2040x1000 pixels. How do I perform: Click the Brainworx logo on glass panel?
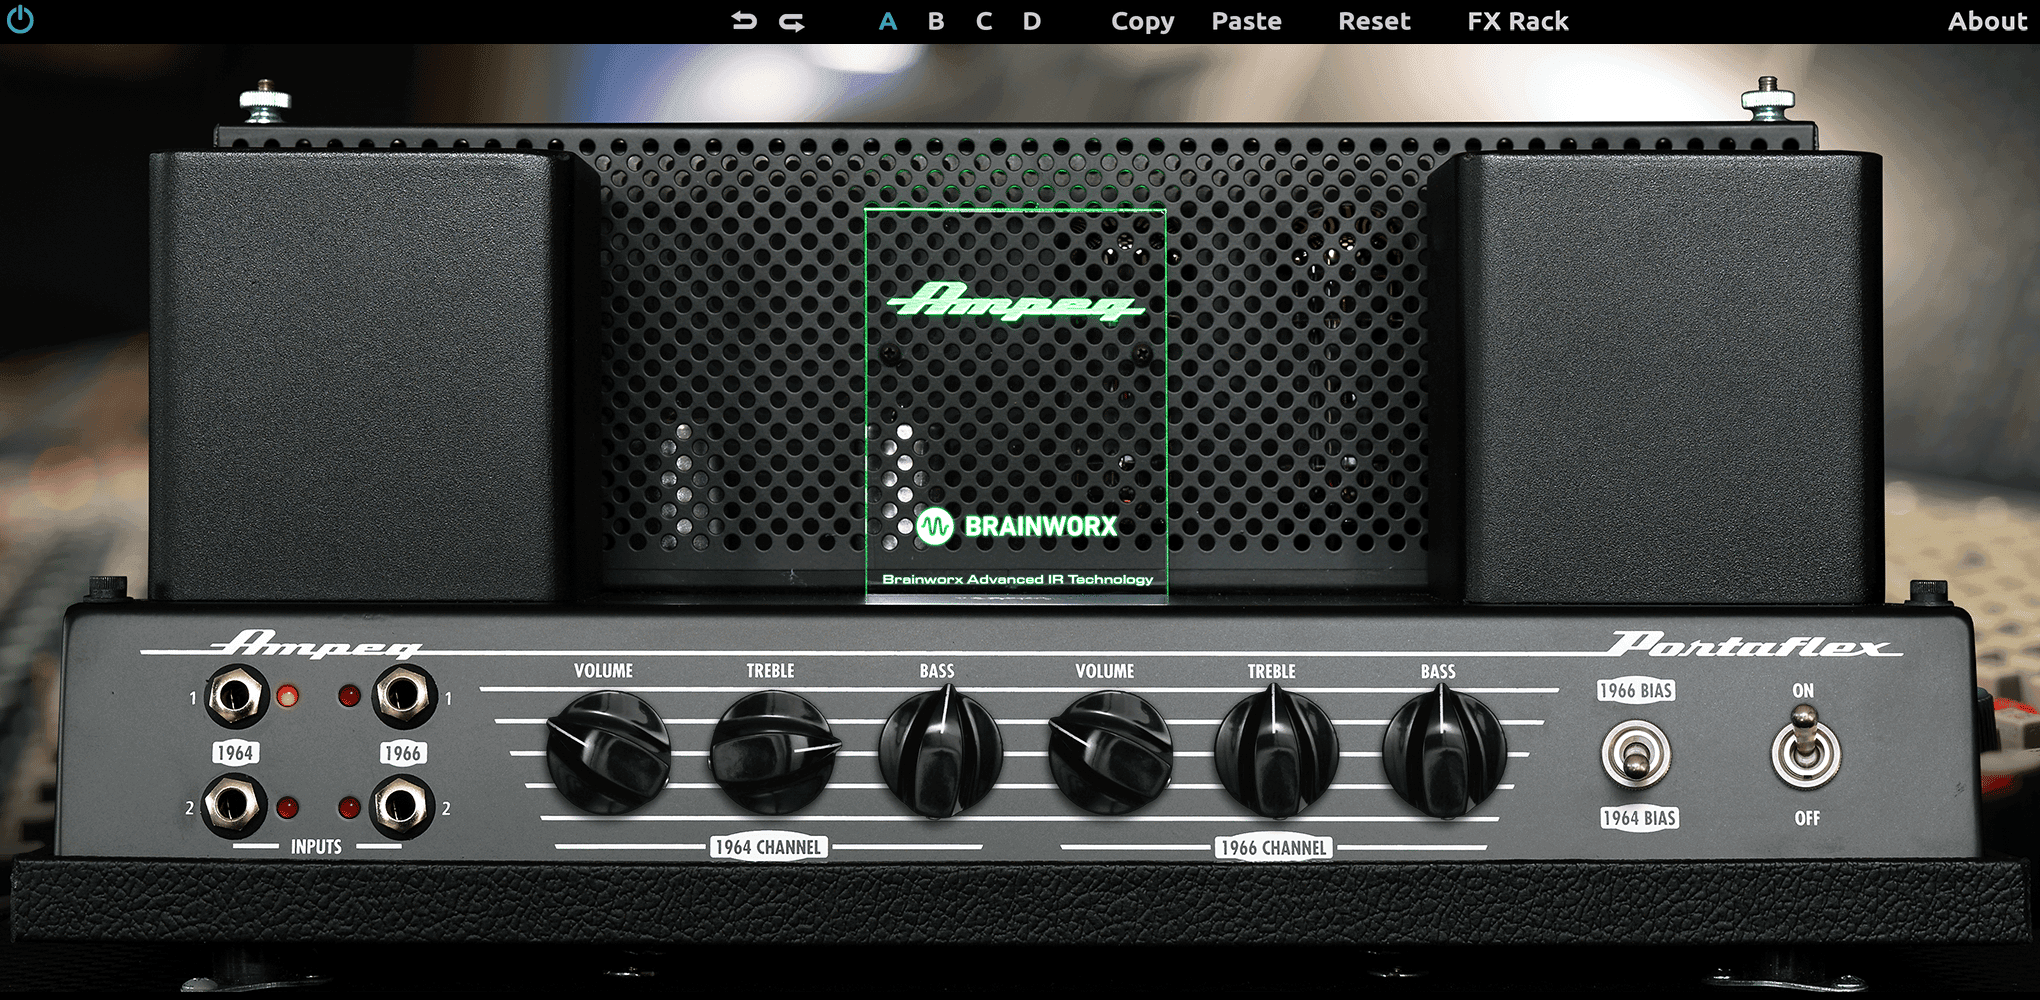[x=1016, y=526]
